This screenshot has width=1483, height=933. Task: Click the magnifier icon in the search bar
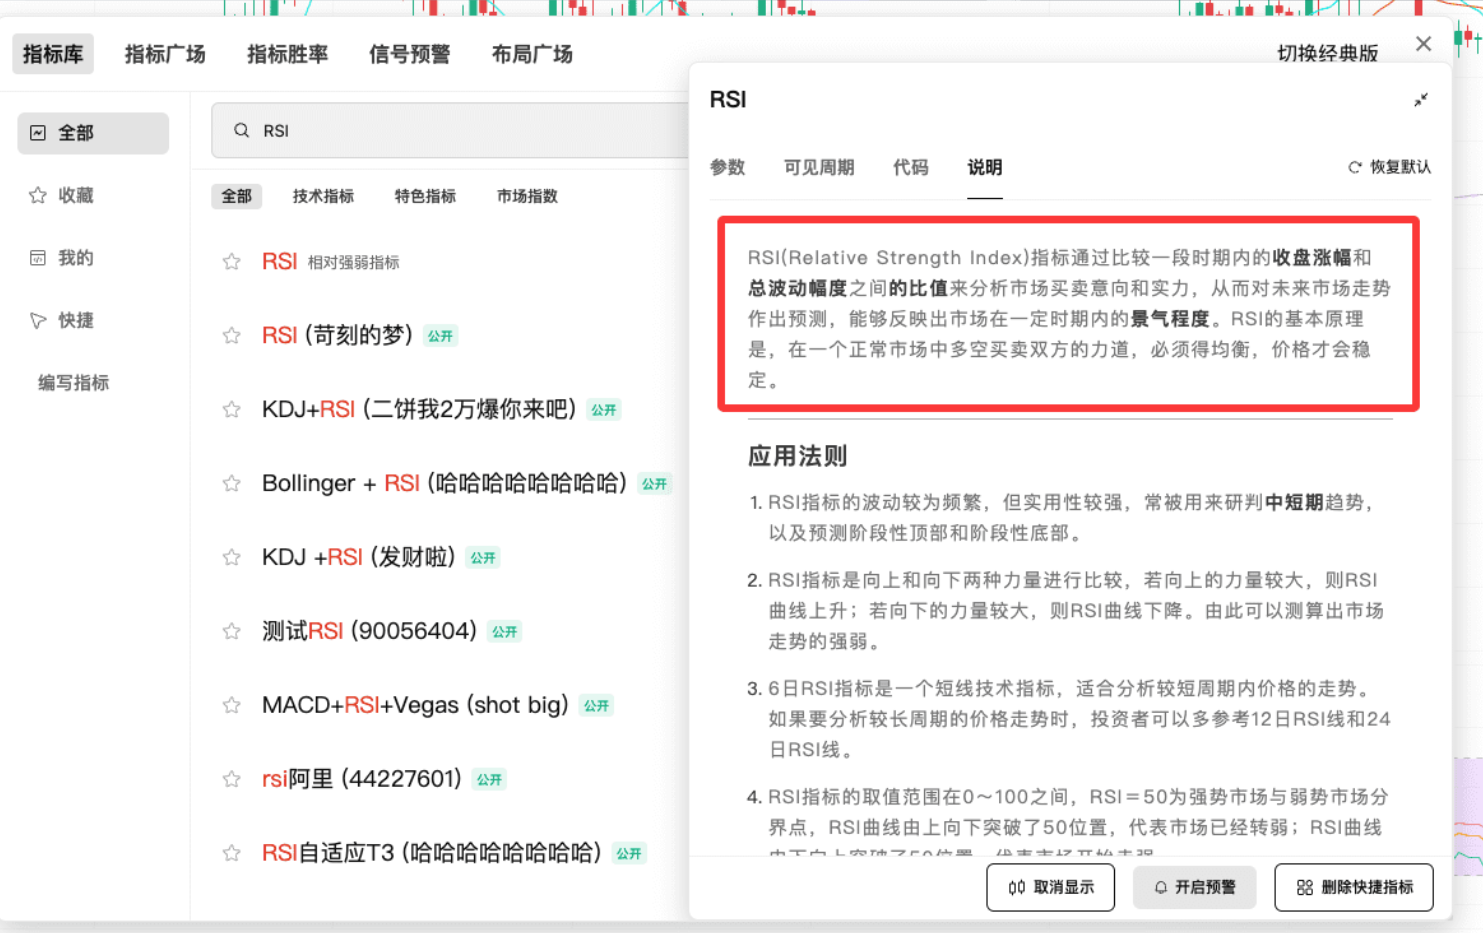240,130
